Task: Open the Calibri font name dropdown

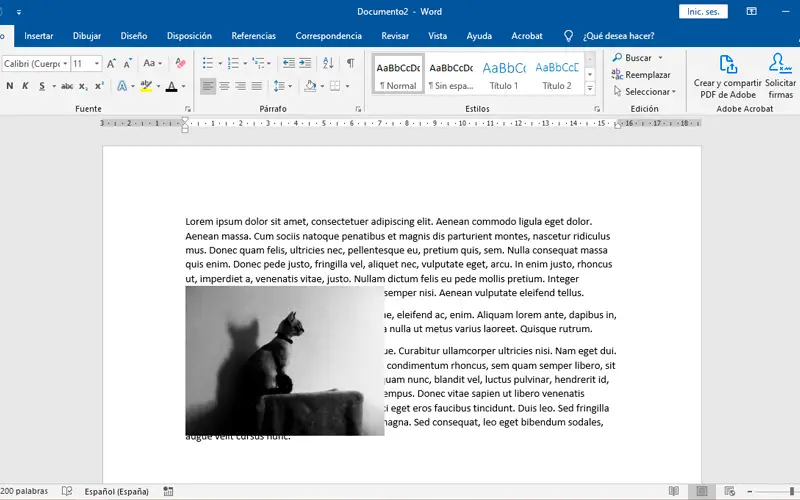Action: click(x=63, y=63)
